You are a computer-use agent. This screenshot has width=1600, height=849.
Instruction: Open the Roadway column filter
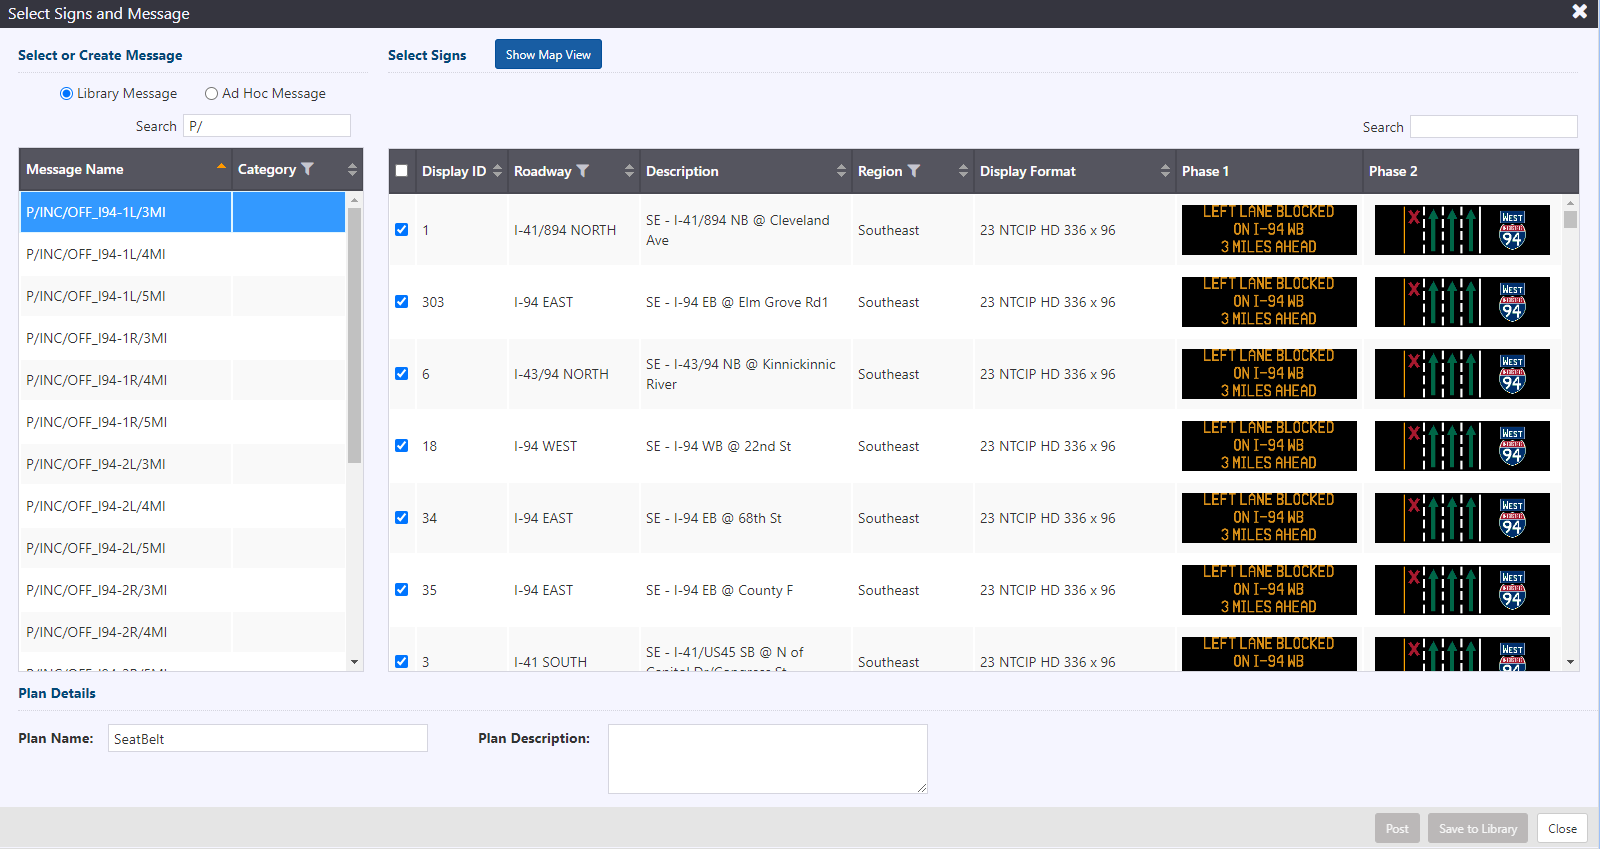pos(582,171)
